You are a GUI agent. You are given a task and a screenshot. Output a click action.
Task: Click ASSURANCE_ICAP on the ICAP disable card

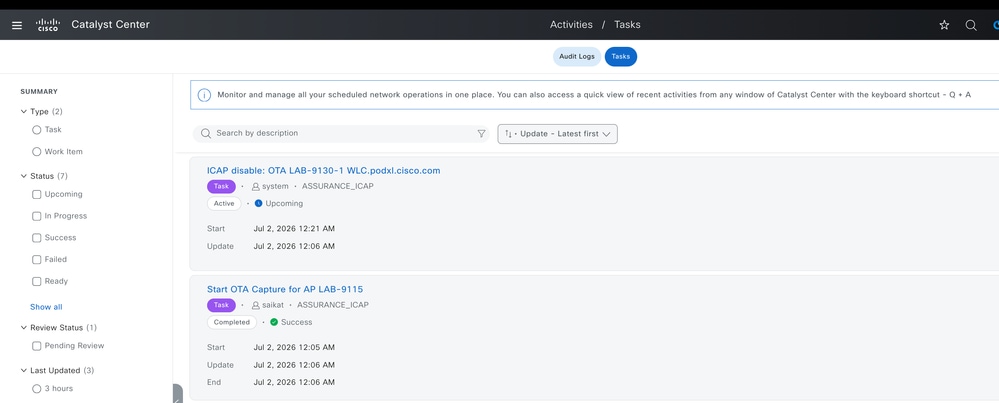pos(338,187)
